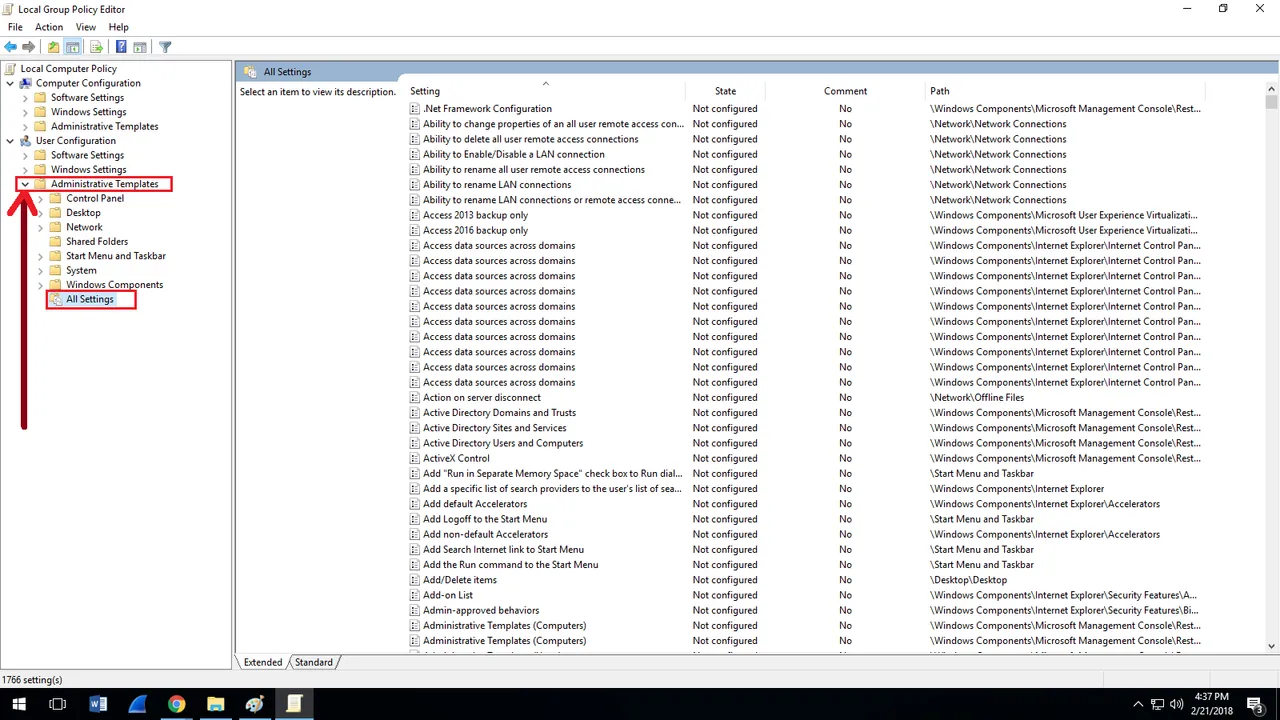The image size is (1280, 720).
Task: Click the vertical scrollbar down arrow
Action: click(1271, 647)
